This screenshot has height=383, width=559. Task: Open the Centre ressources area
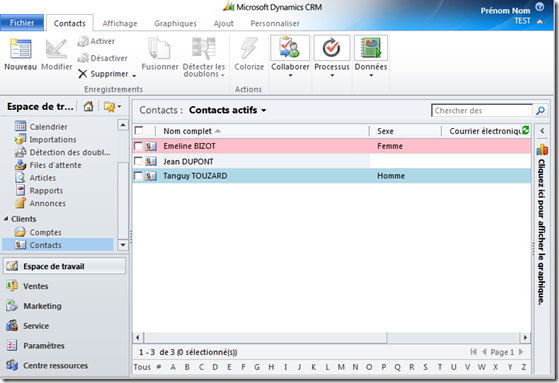tap(47, 366)
